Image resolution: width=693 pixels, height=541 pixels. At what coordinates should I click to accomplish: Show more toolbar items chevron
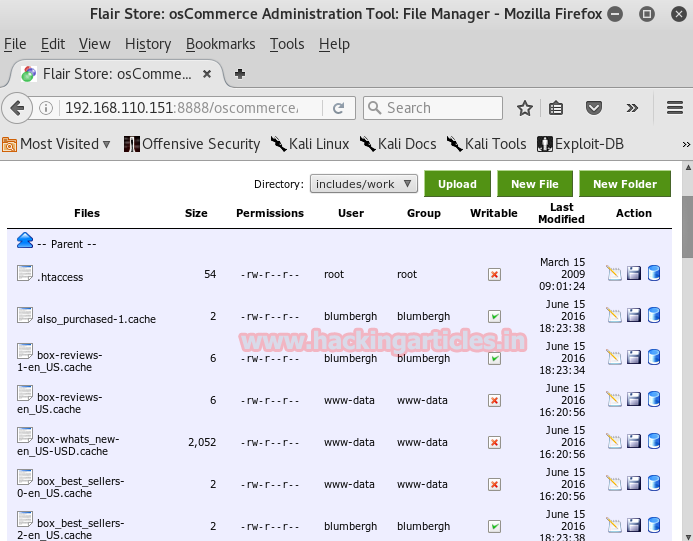coord(632,108)
